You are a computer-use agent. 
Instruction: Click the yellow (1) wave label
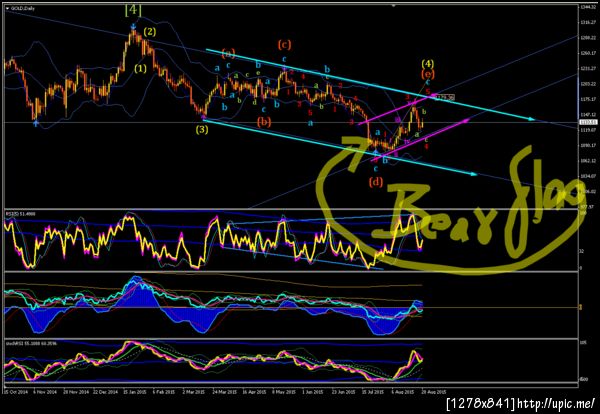[x=140, y=69]
